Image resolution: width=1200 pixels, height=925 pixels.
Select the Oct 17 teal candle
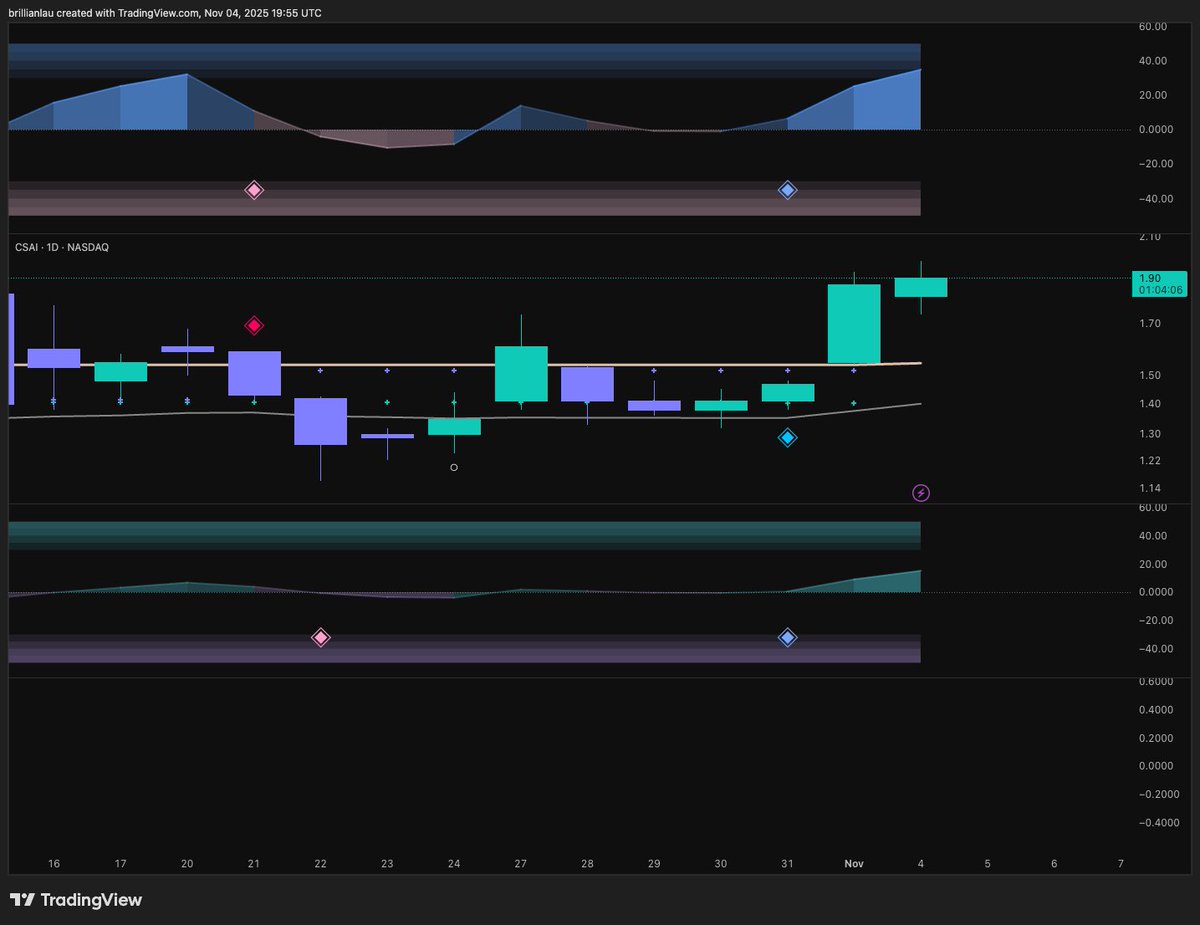pos(121,371)
